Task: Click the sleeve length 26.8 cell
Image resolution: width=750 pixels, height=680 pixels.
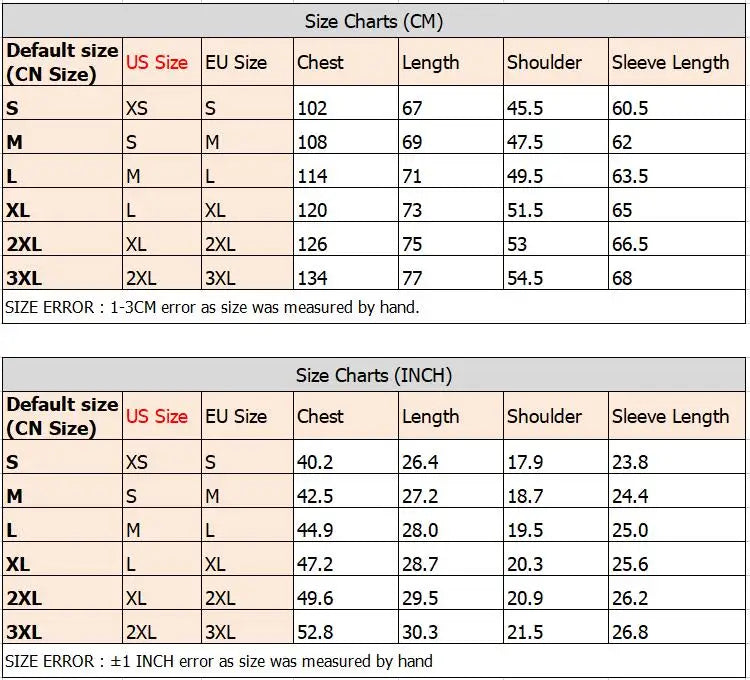Action: click(x=630, y=632)
